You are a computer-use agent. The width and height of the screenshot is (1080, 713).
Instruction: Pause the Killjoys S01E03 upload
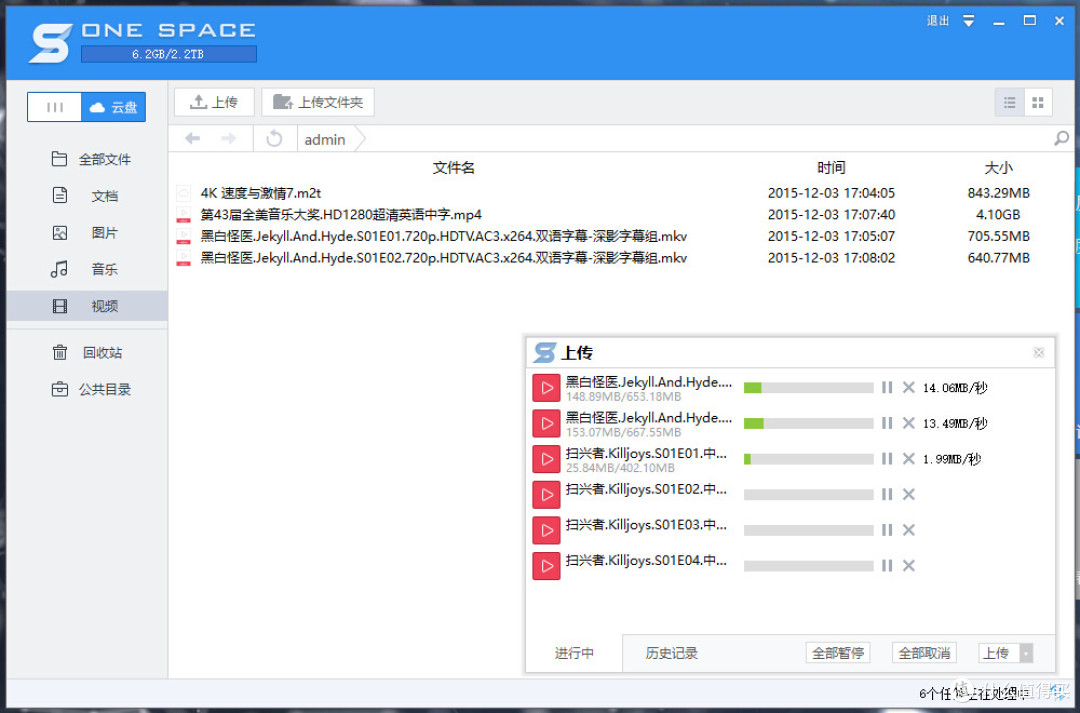tap(886, 530)
